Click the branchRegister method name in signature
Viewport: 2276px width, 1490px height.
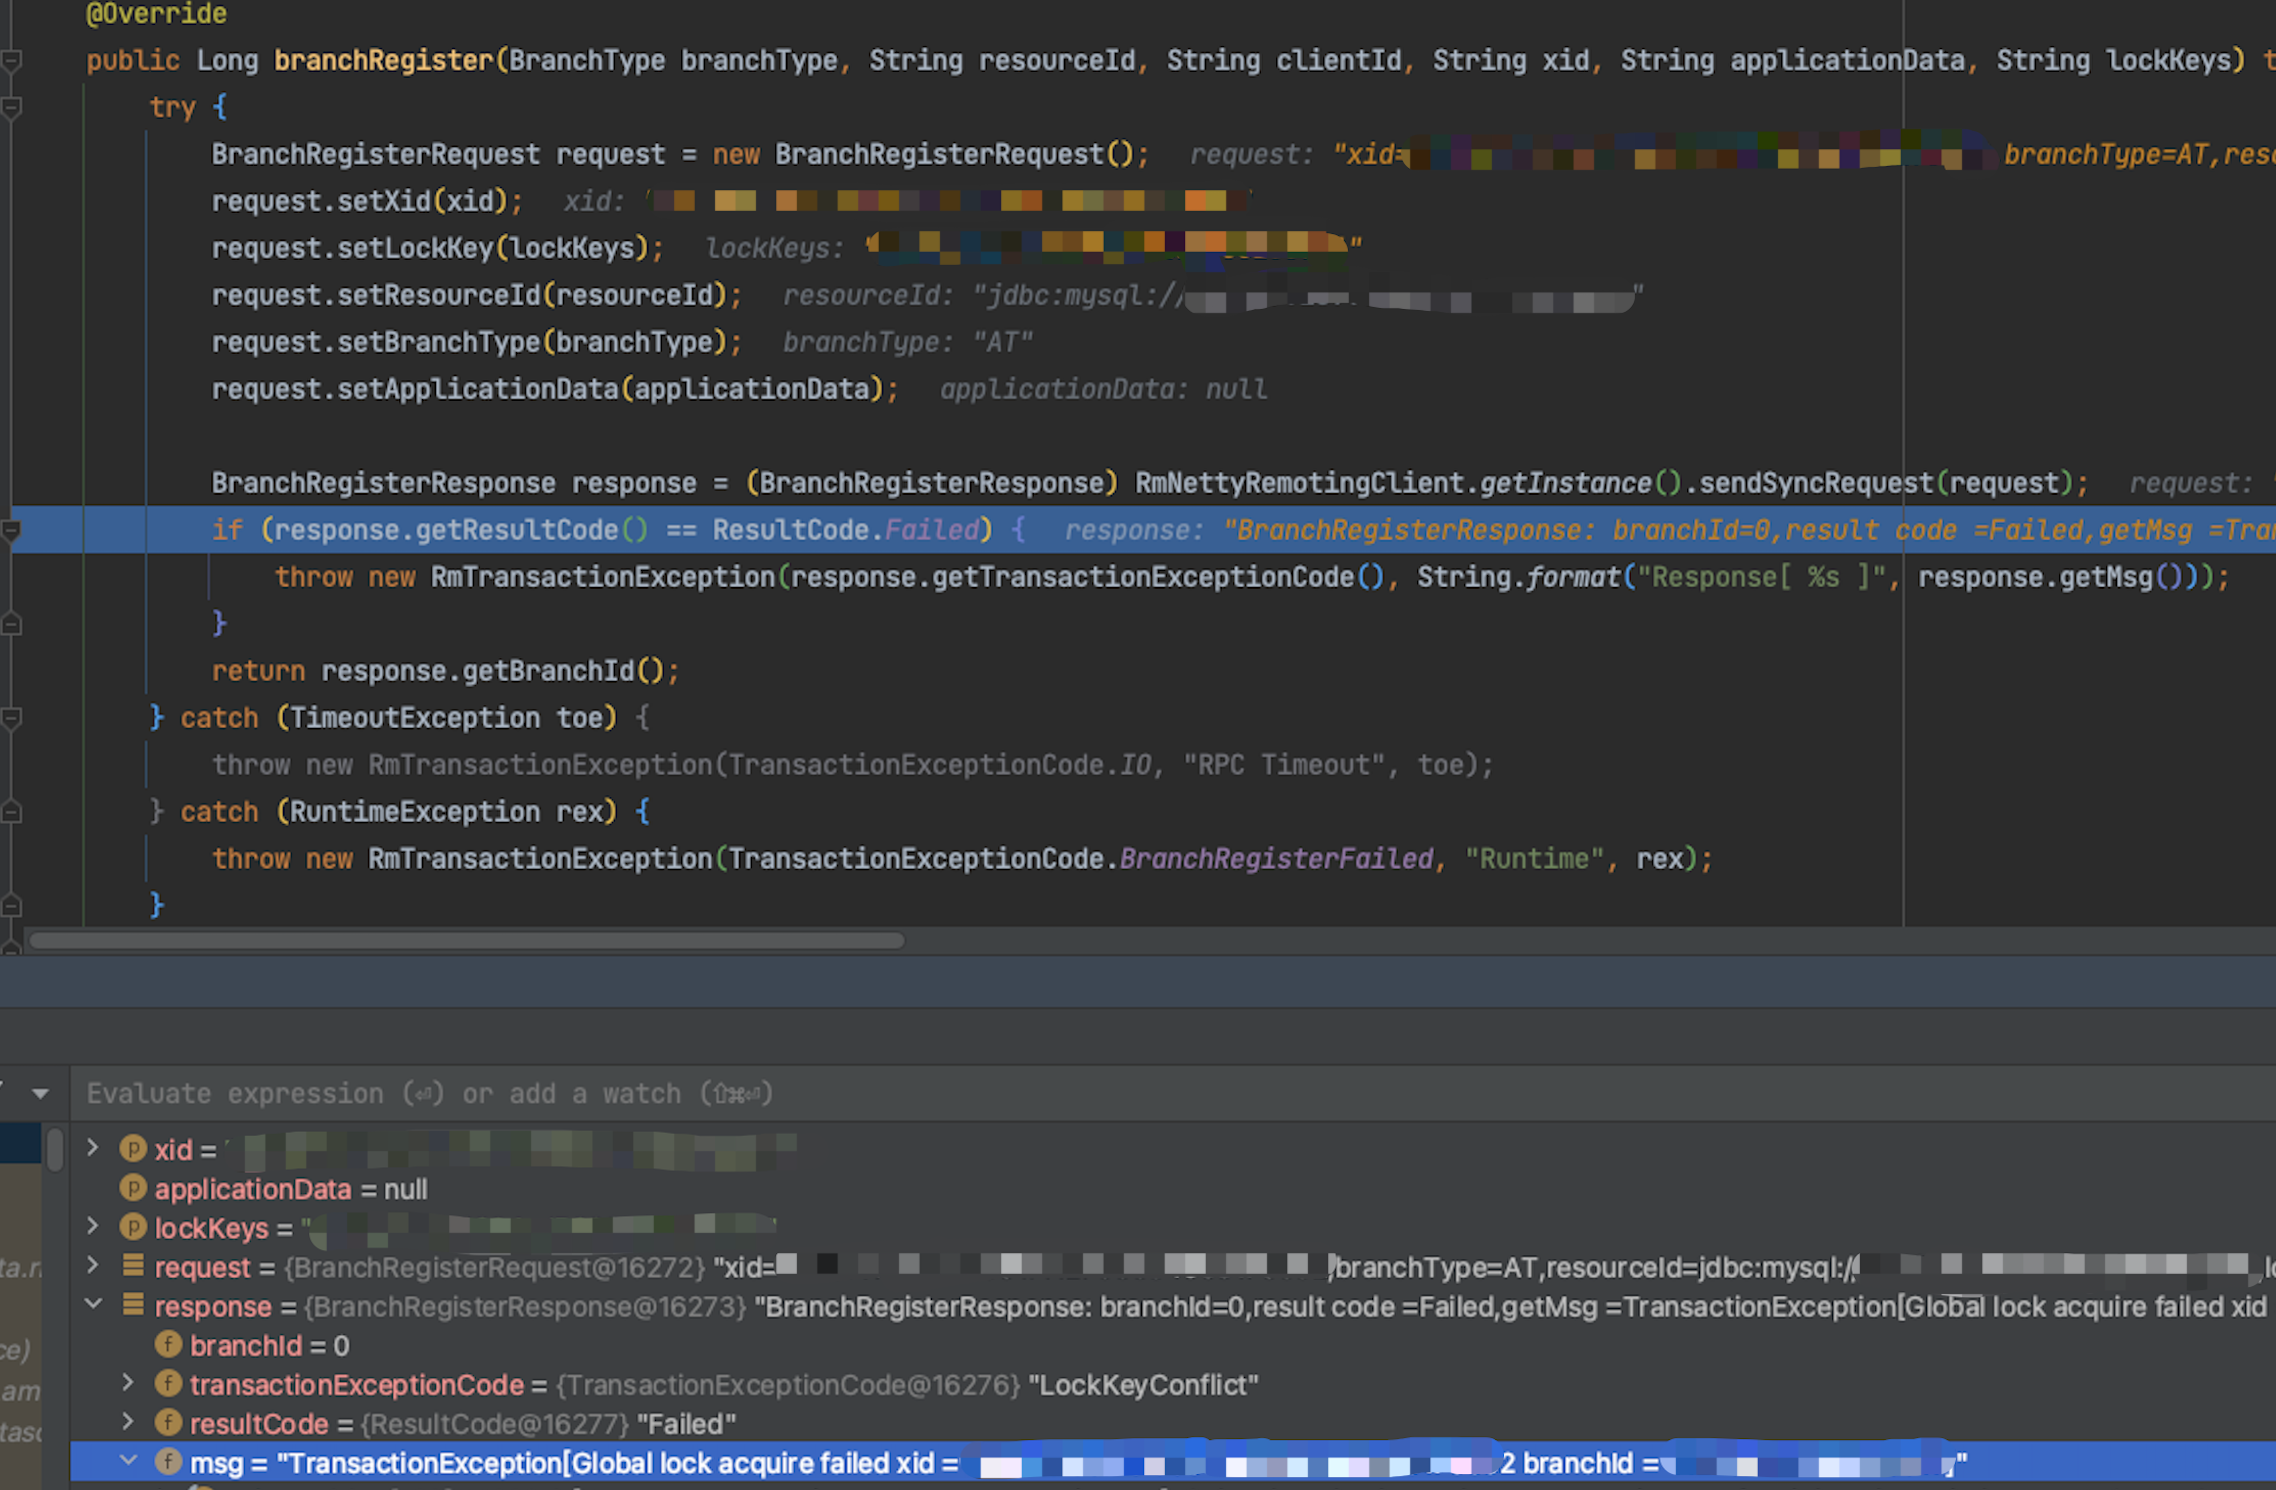(x=383, y=61)
